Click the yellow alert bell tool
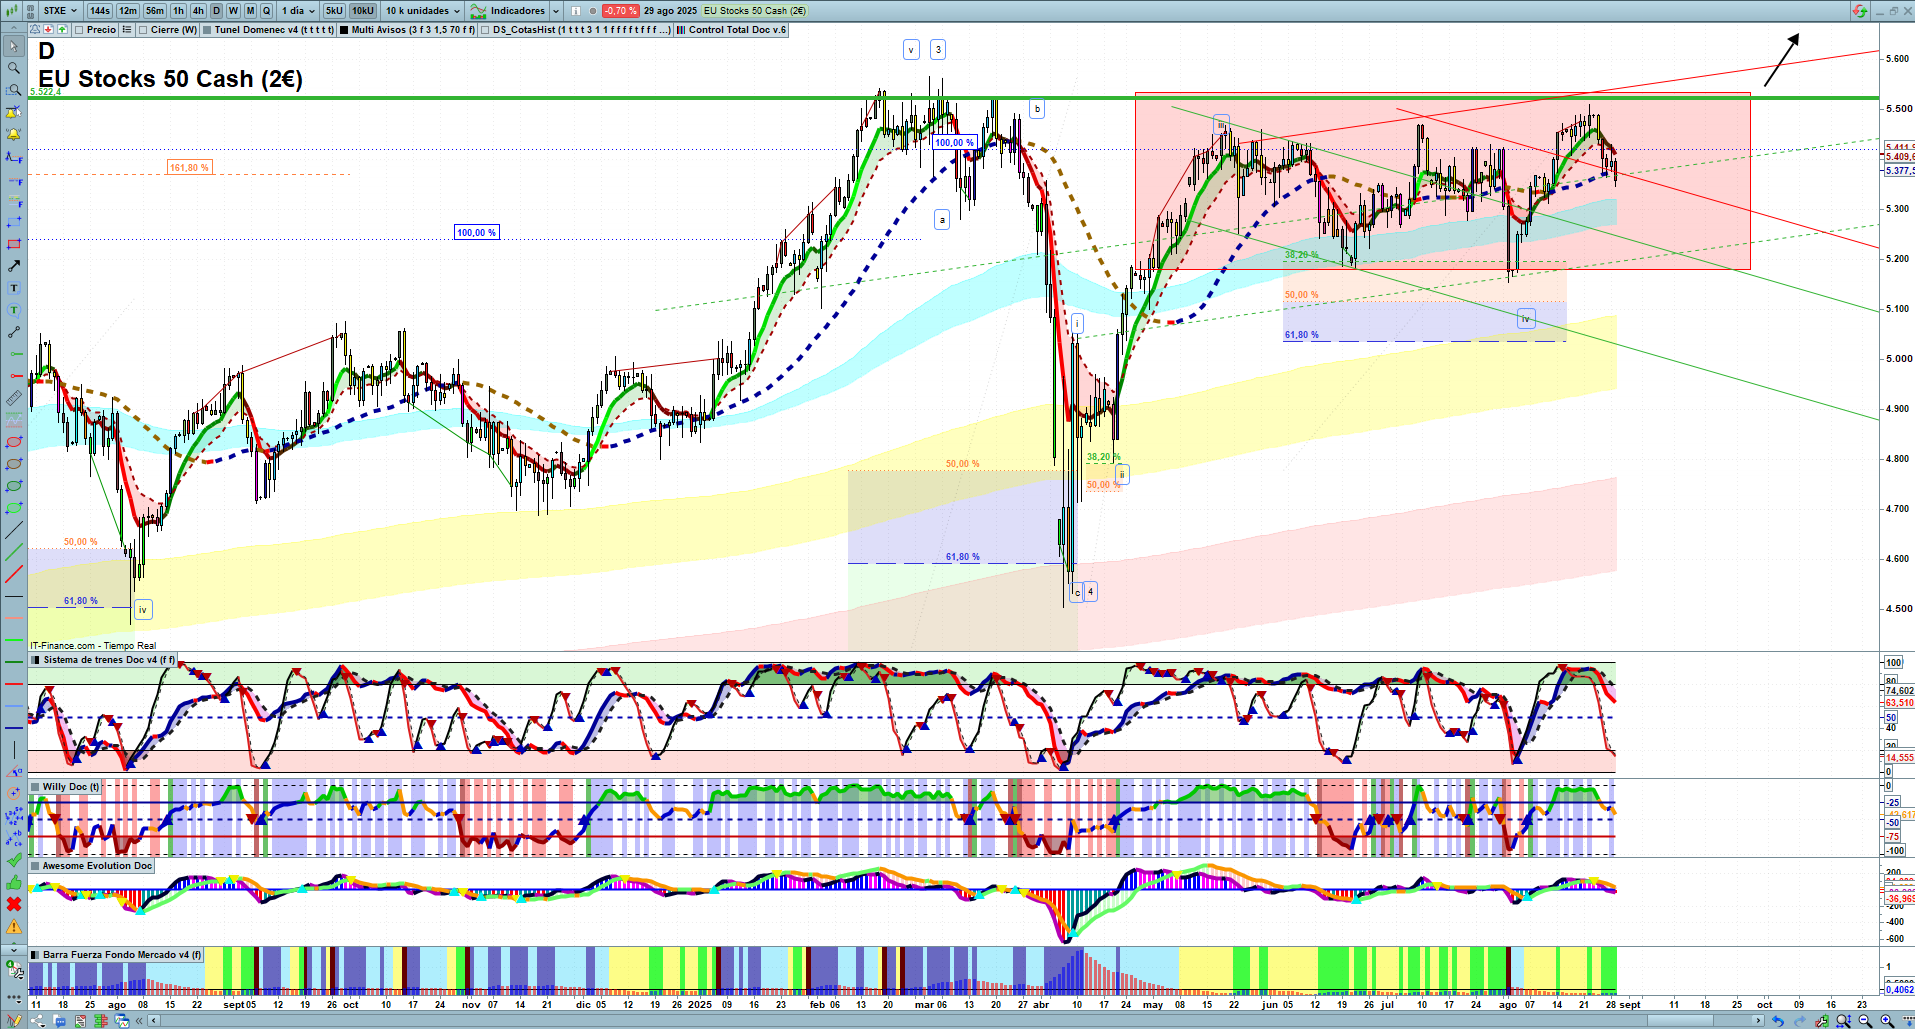Image resolution: width=1915 pixels, height=1029 pixels. tap(14, 134)
